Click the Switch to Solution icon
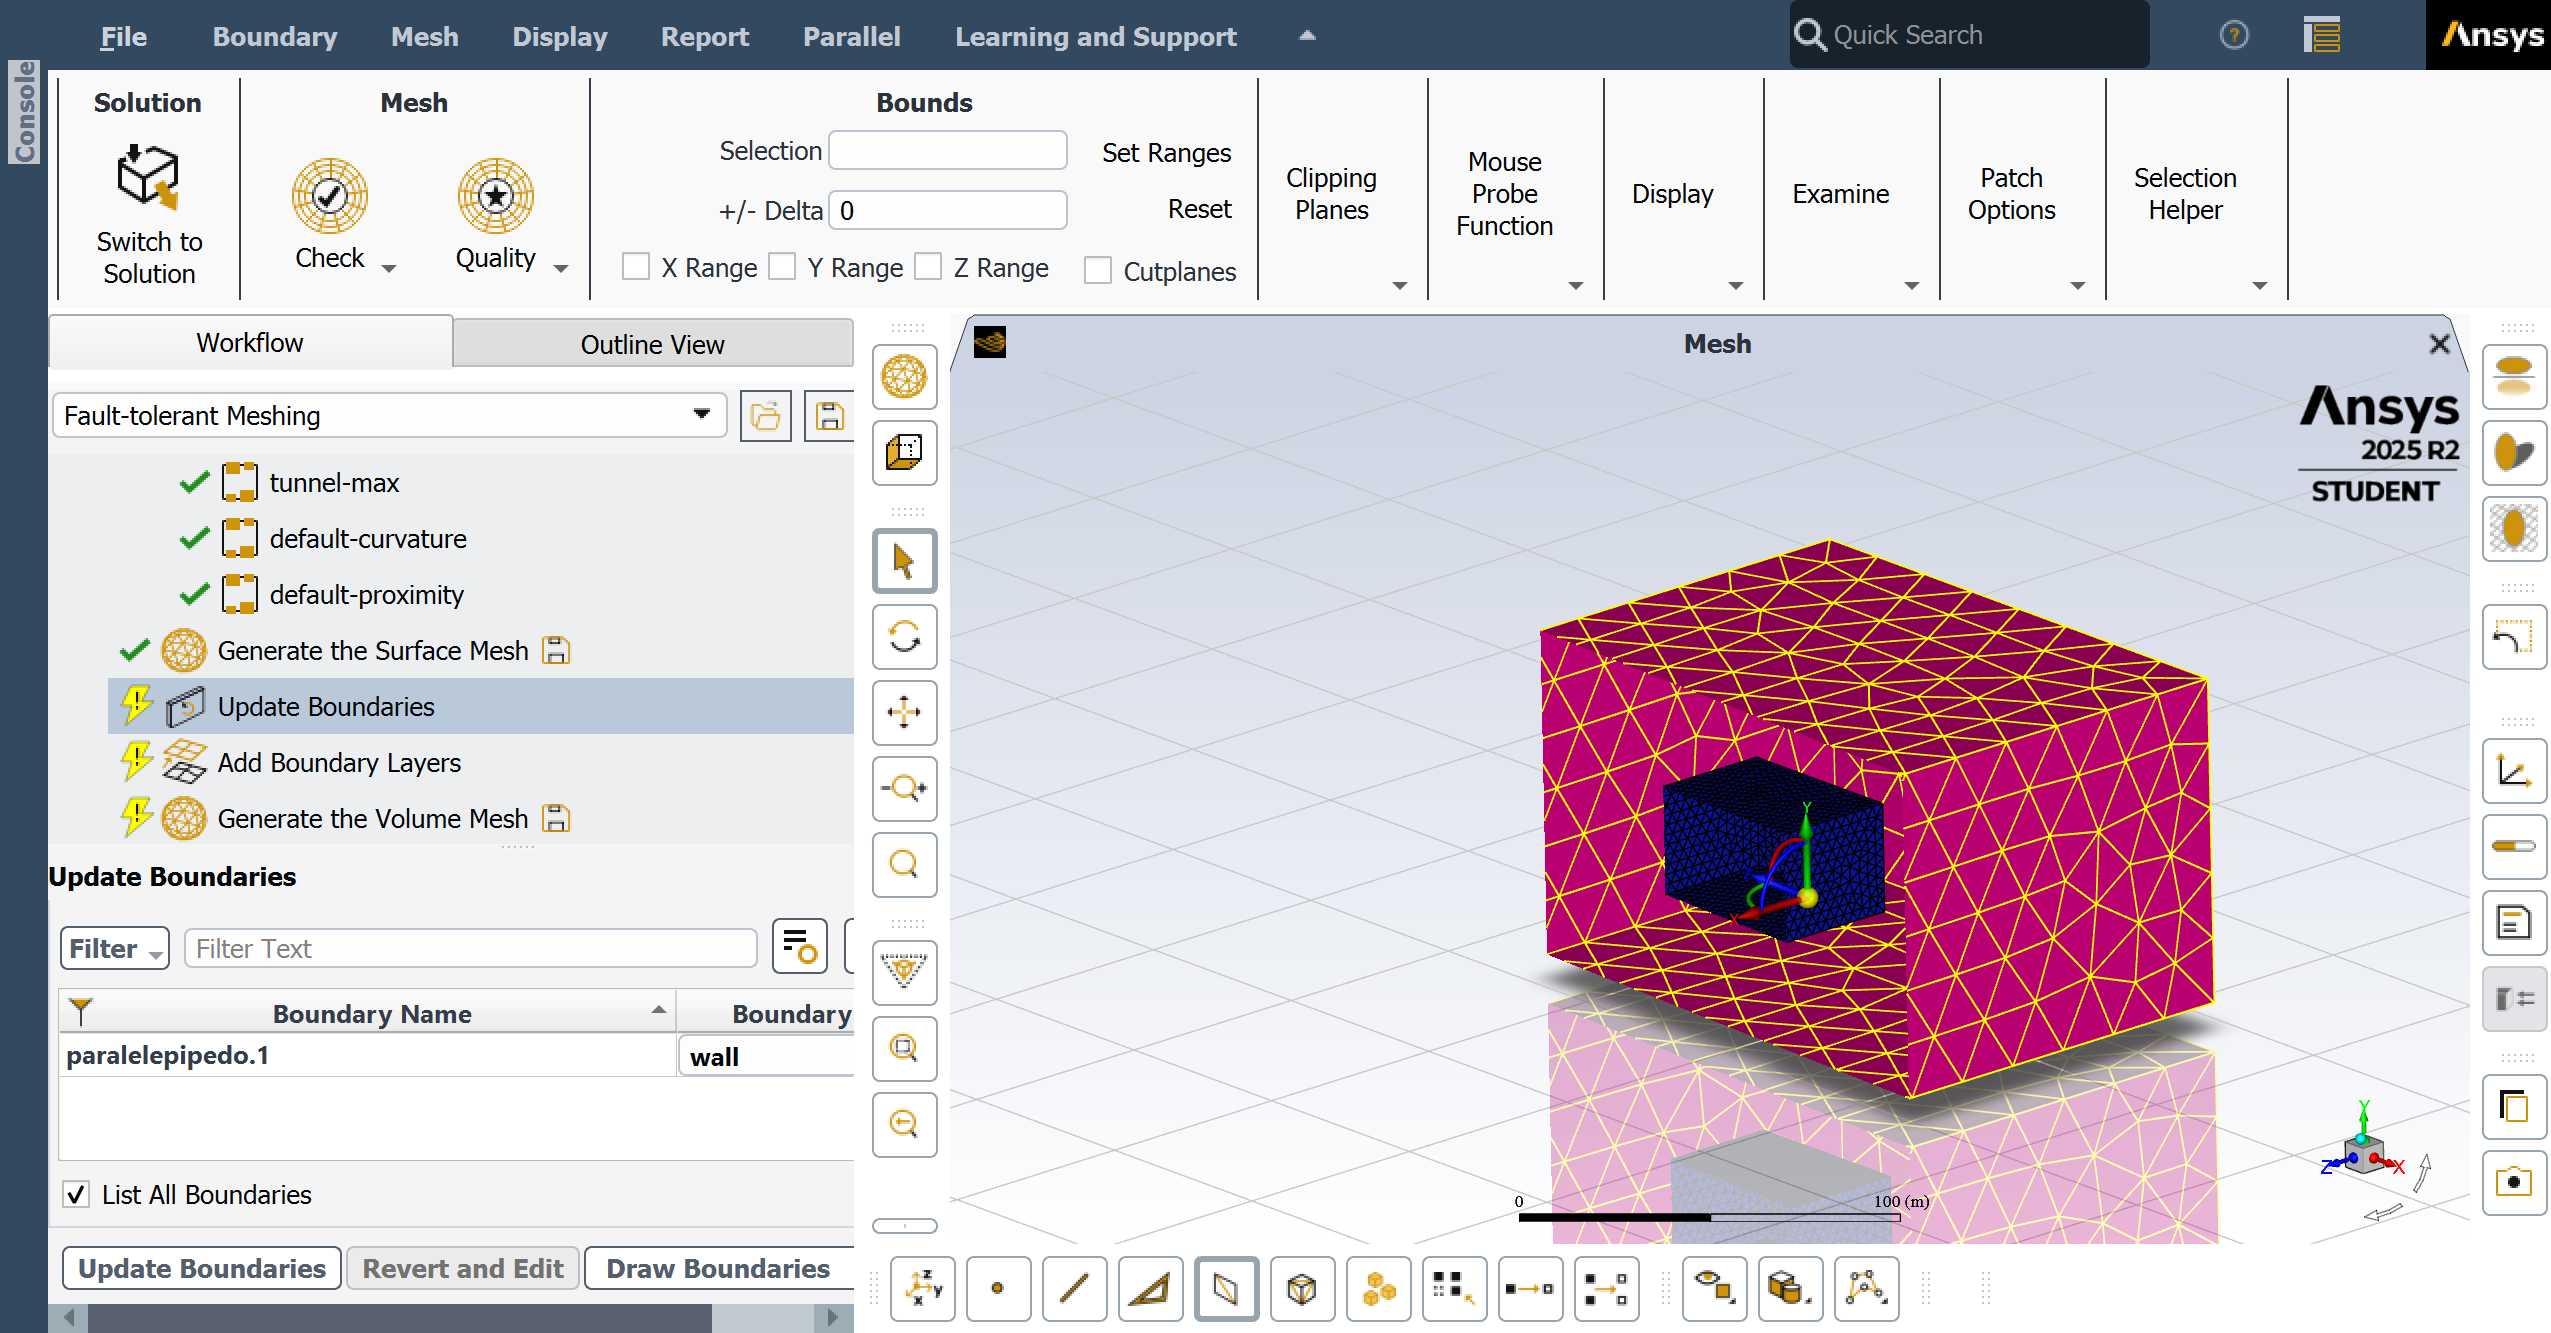 tap(148, 178)
